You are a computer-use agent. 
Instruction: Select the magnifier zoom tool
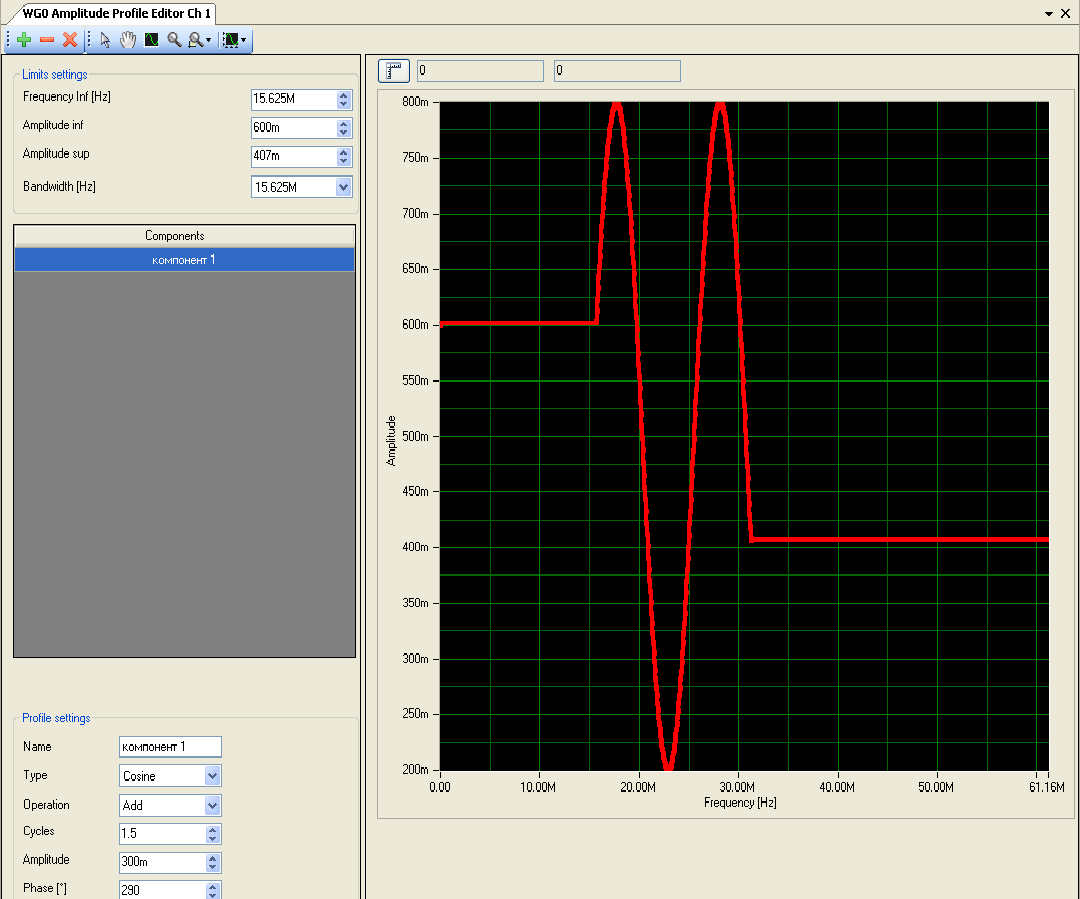tap(174, 40)
